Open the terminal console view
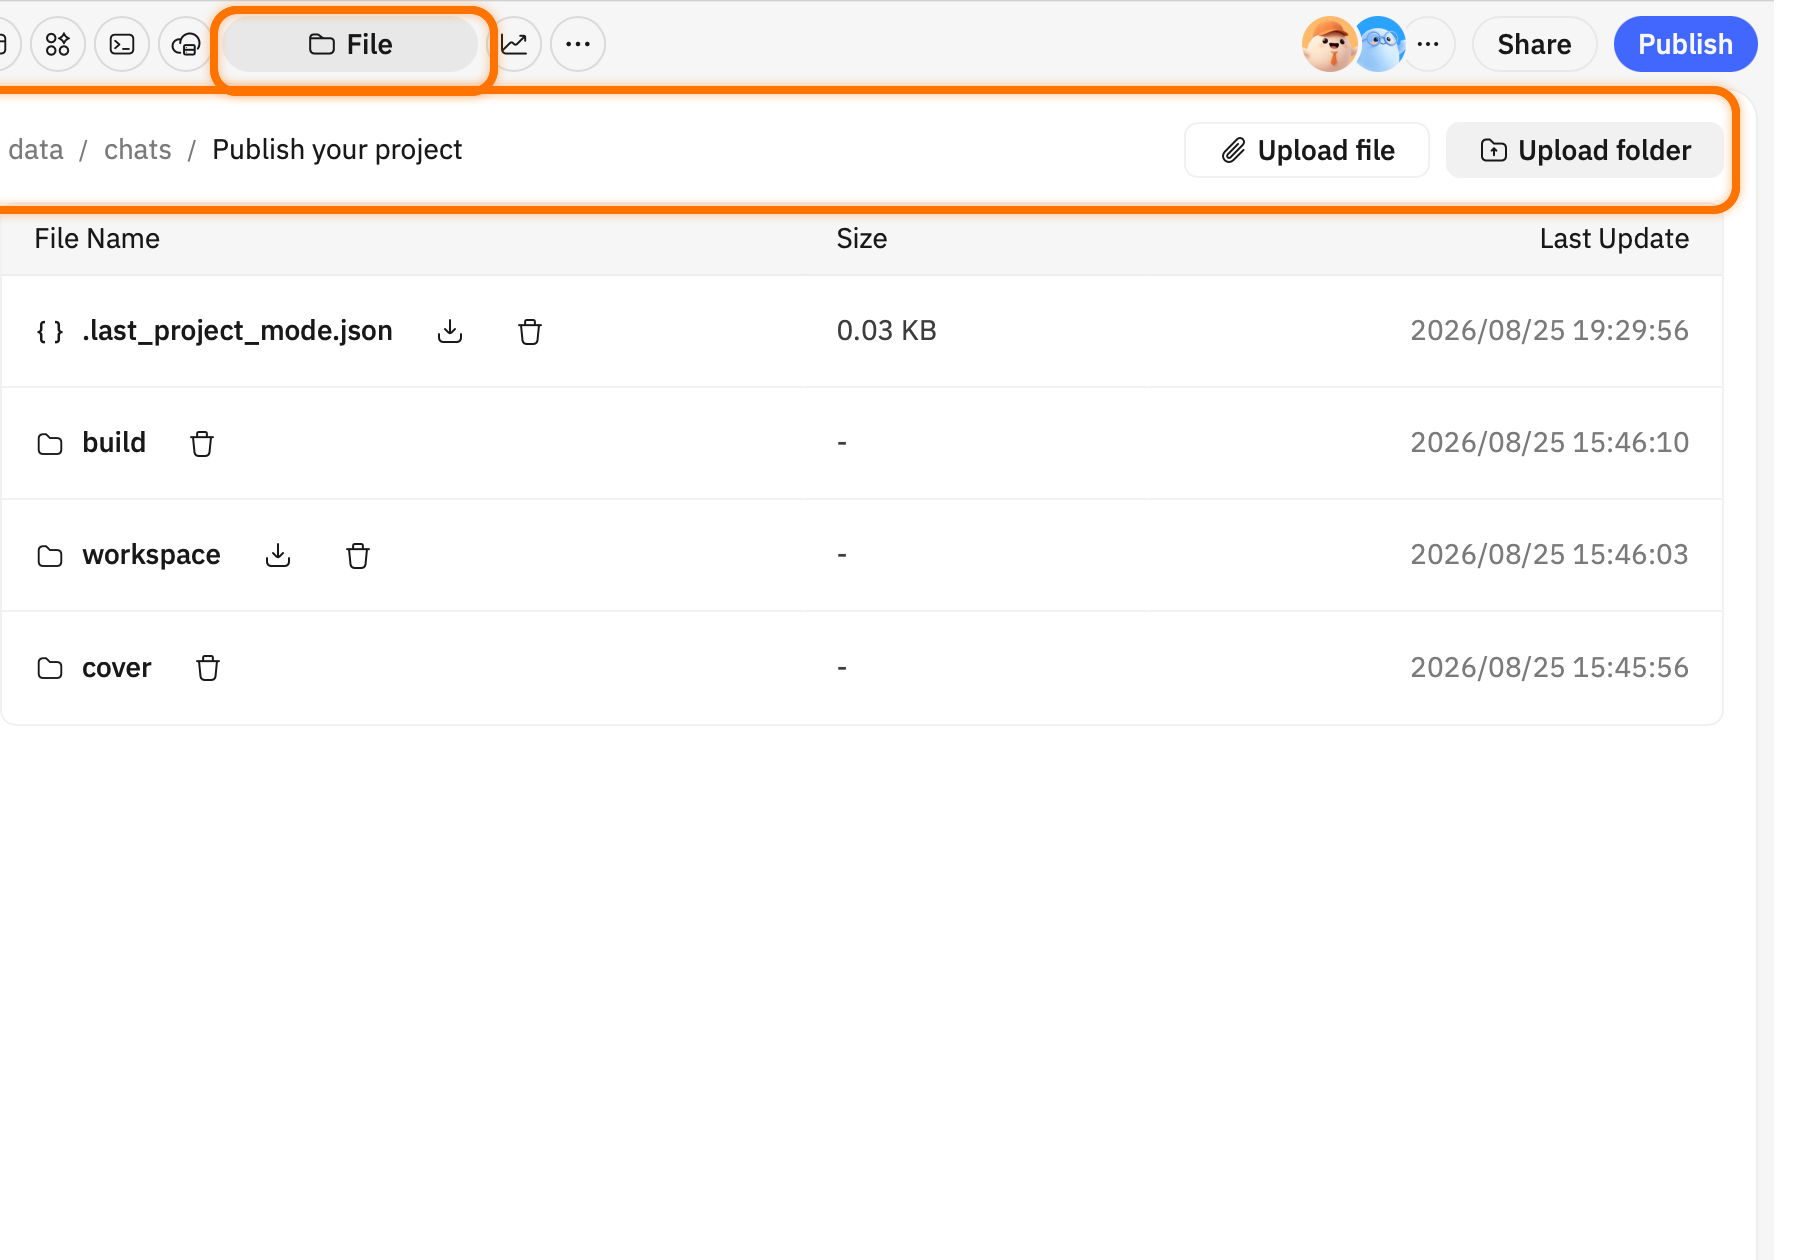The image size is (1814, 1260). [122, 44]
